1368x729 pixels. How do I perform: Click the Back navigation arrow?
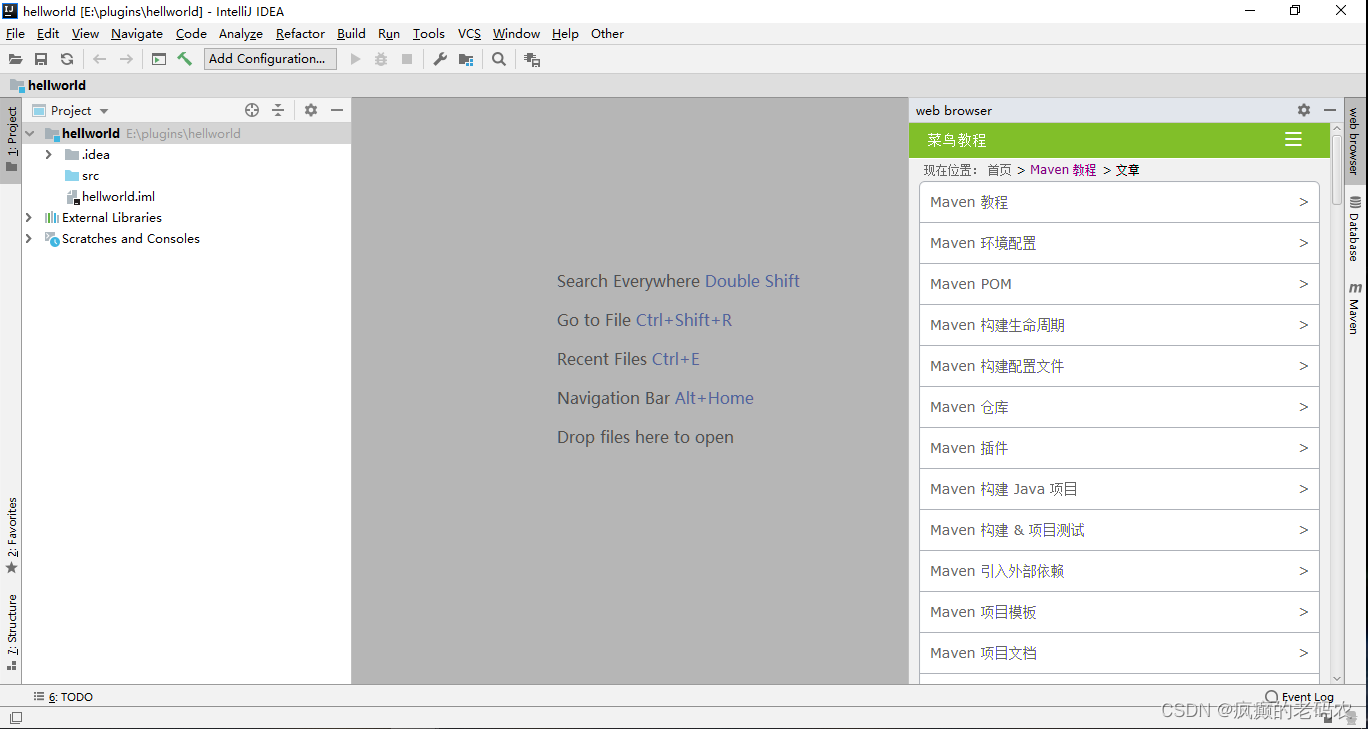tap(99, 60)
